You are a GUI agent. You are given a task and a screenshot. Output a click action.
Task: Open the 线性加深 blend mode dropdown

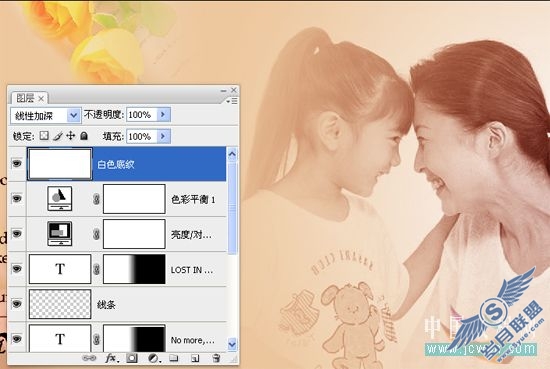coord(74,115)
